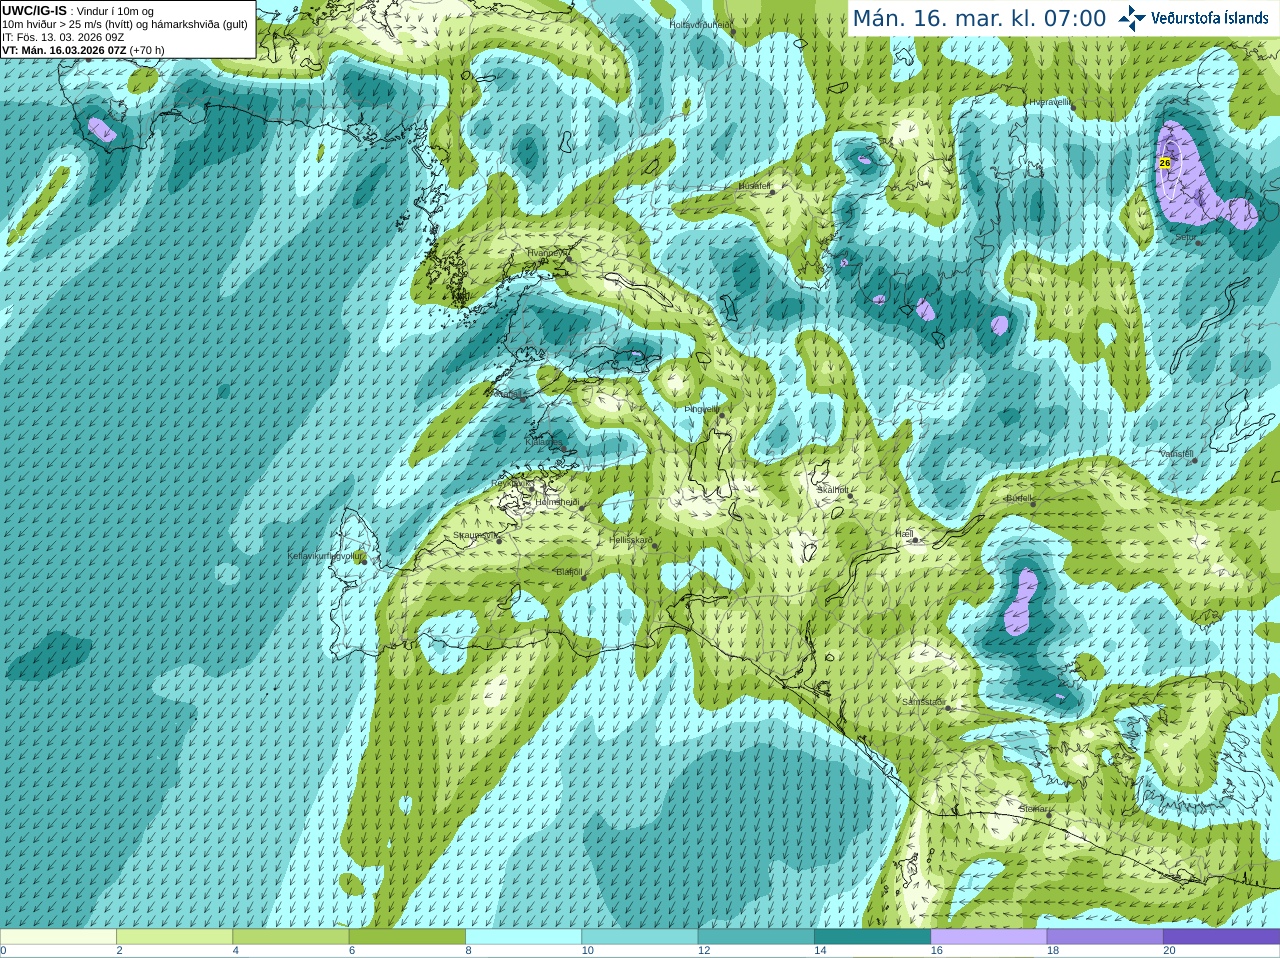Select the Keflavíkurflugvöllur station label
The width and height of the screenshot is (1280, 958).
(x=325, y=556)
